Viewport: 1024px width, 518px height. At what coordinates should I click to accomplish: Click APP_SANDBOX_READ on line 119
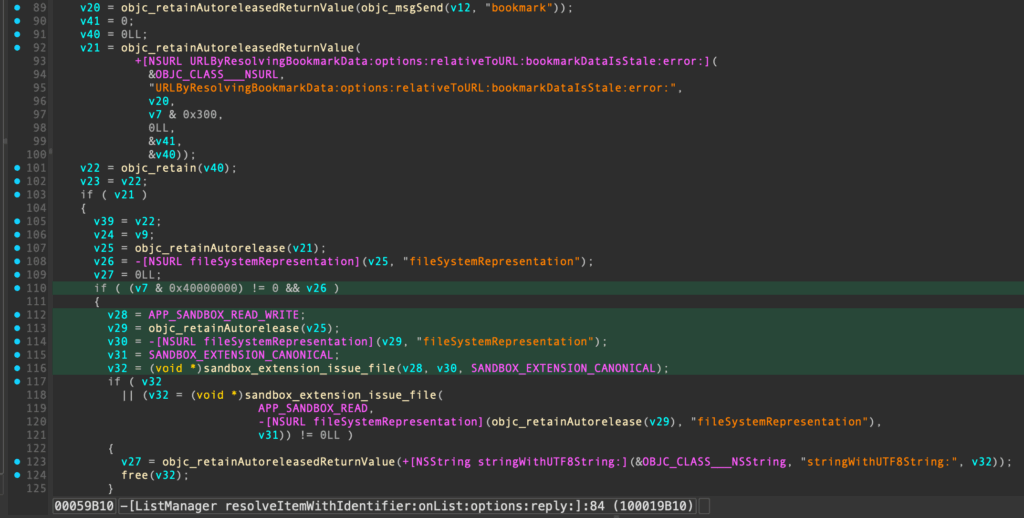313,408
